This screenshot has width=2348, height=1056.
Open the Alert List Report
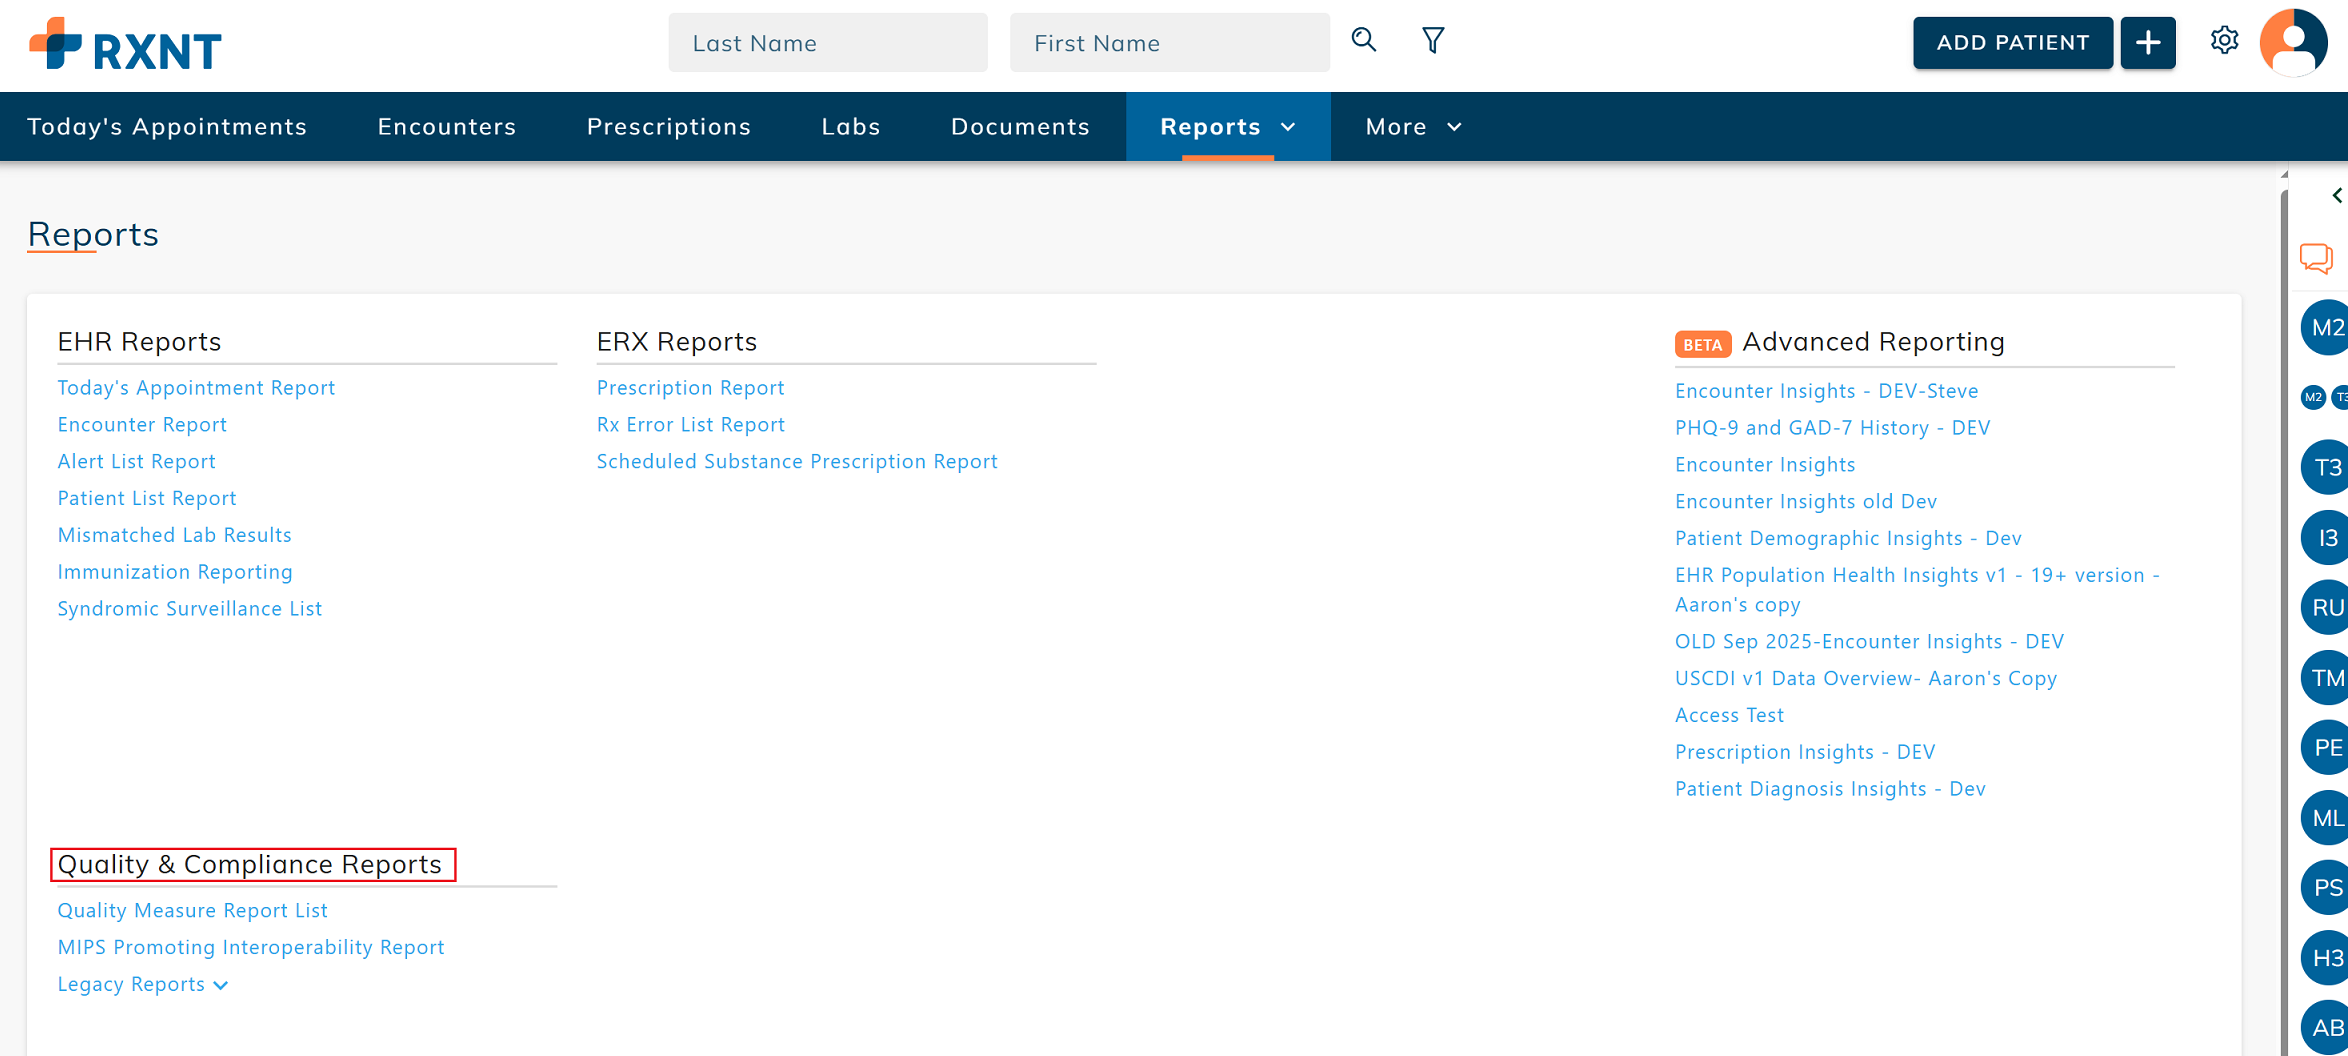tap(136, 462)
